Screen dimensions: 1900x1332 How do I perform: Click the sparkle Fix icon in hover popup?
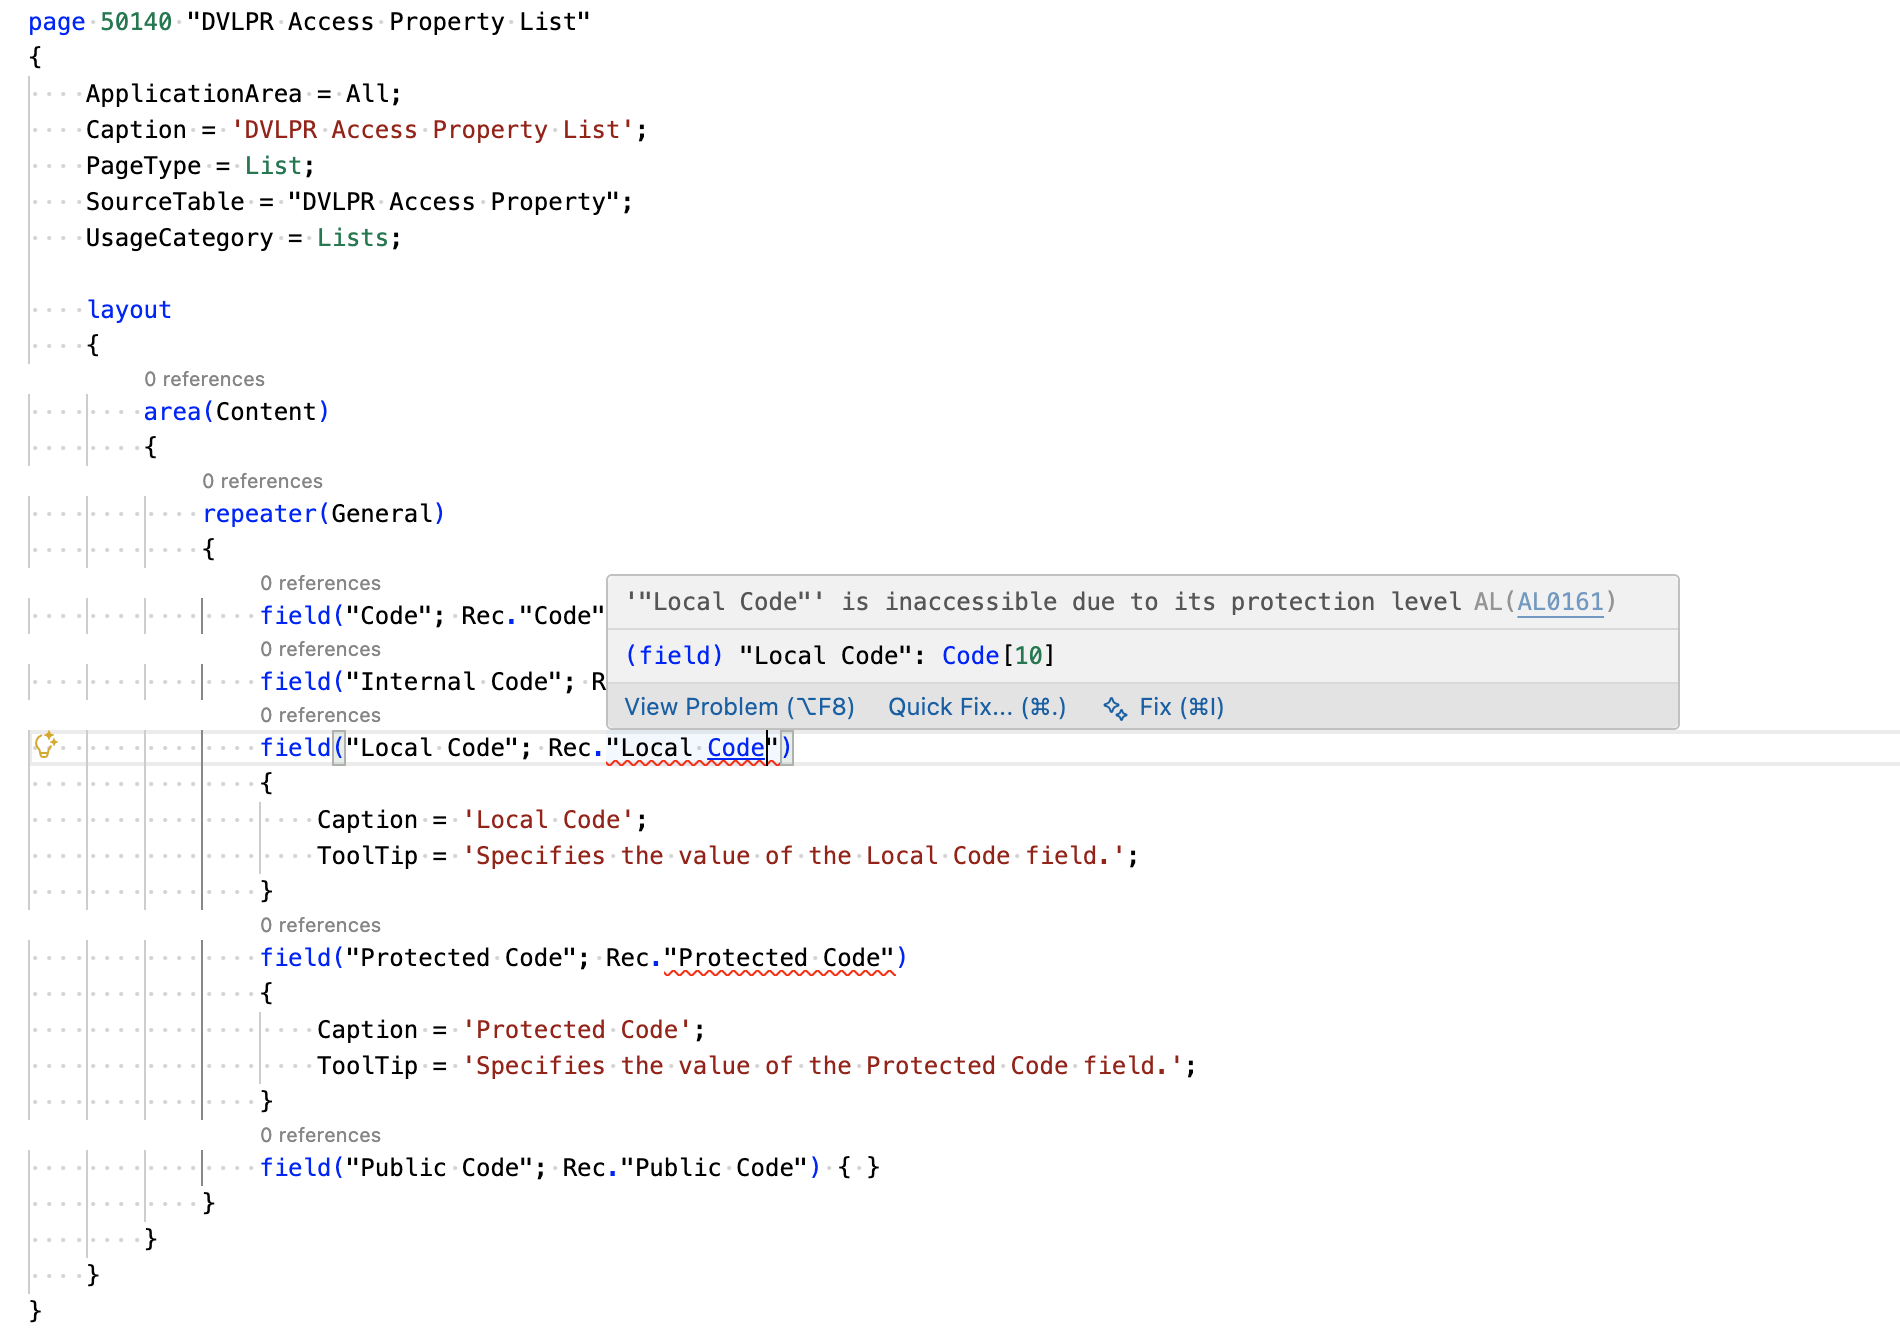pyautogui.click(x=1115, y=708)
